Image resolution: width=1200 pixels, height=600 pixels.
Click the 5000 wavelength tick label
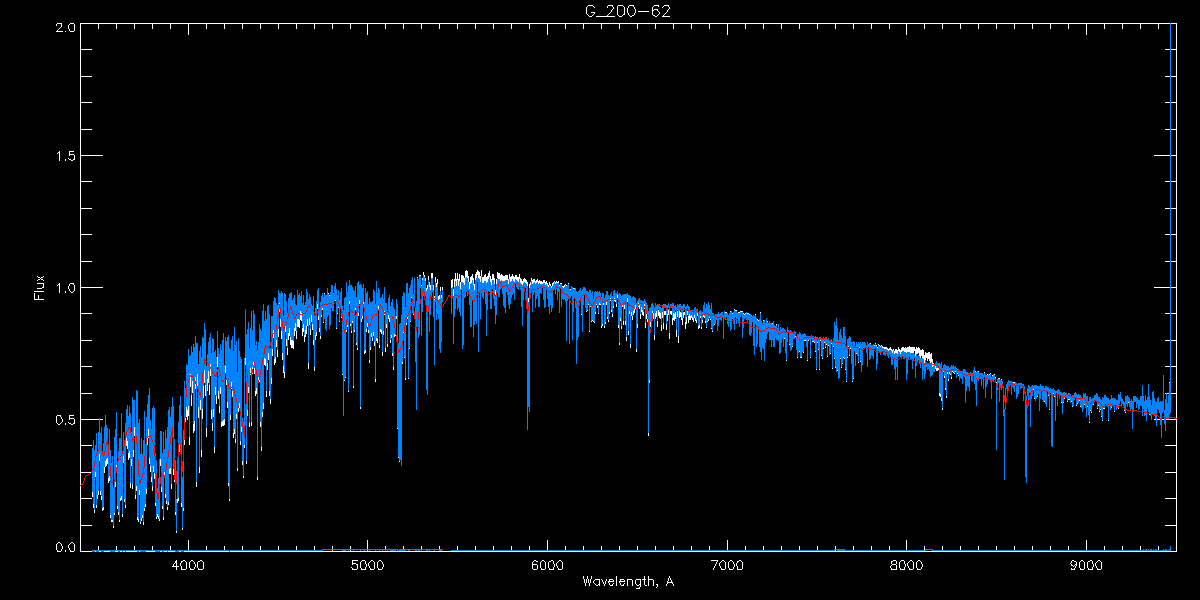point(368,564)
